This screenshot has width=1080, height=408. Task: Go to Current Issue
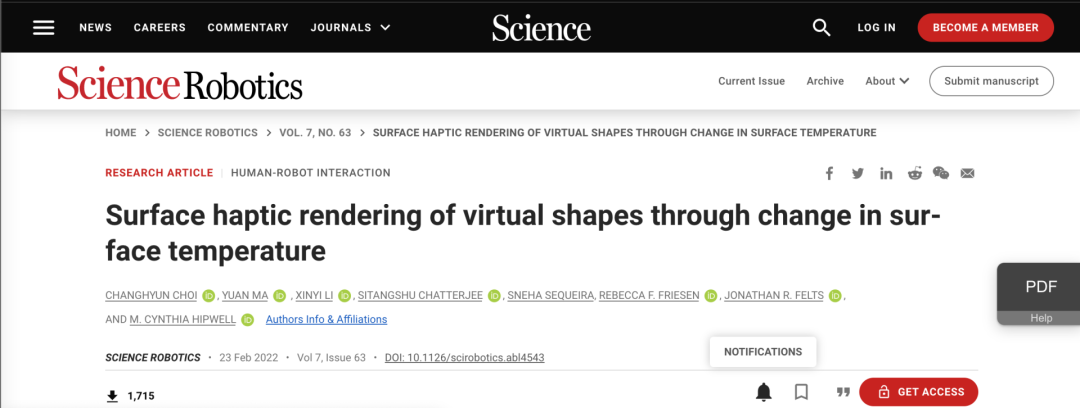[751, 81]
